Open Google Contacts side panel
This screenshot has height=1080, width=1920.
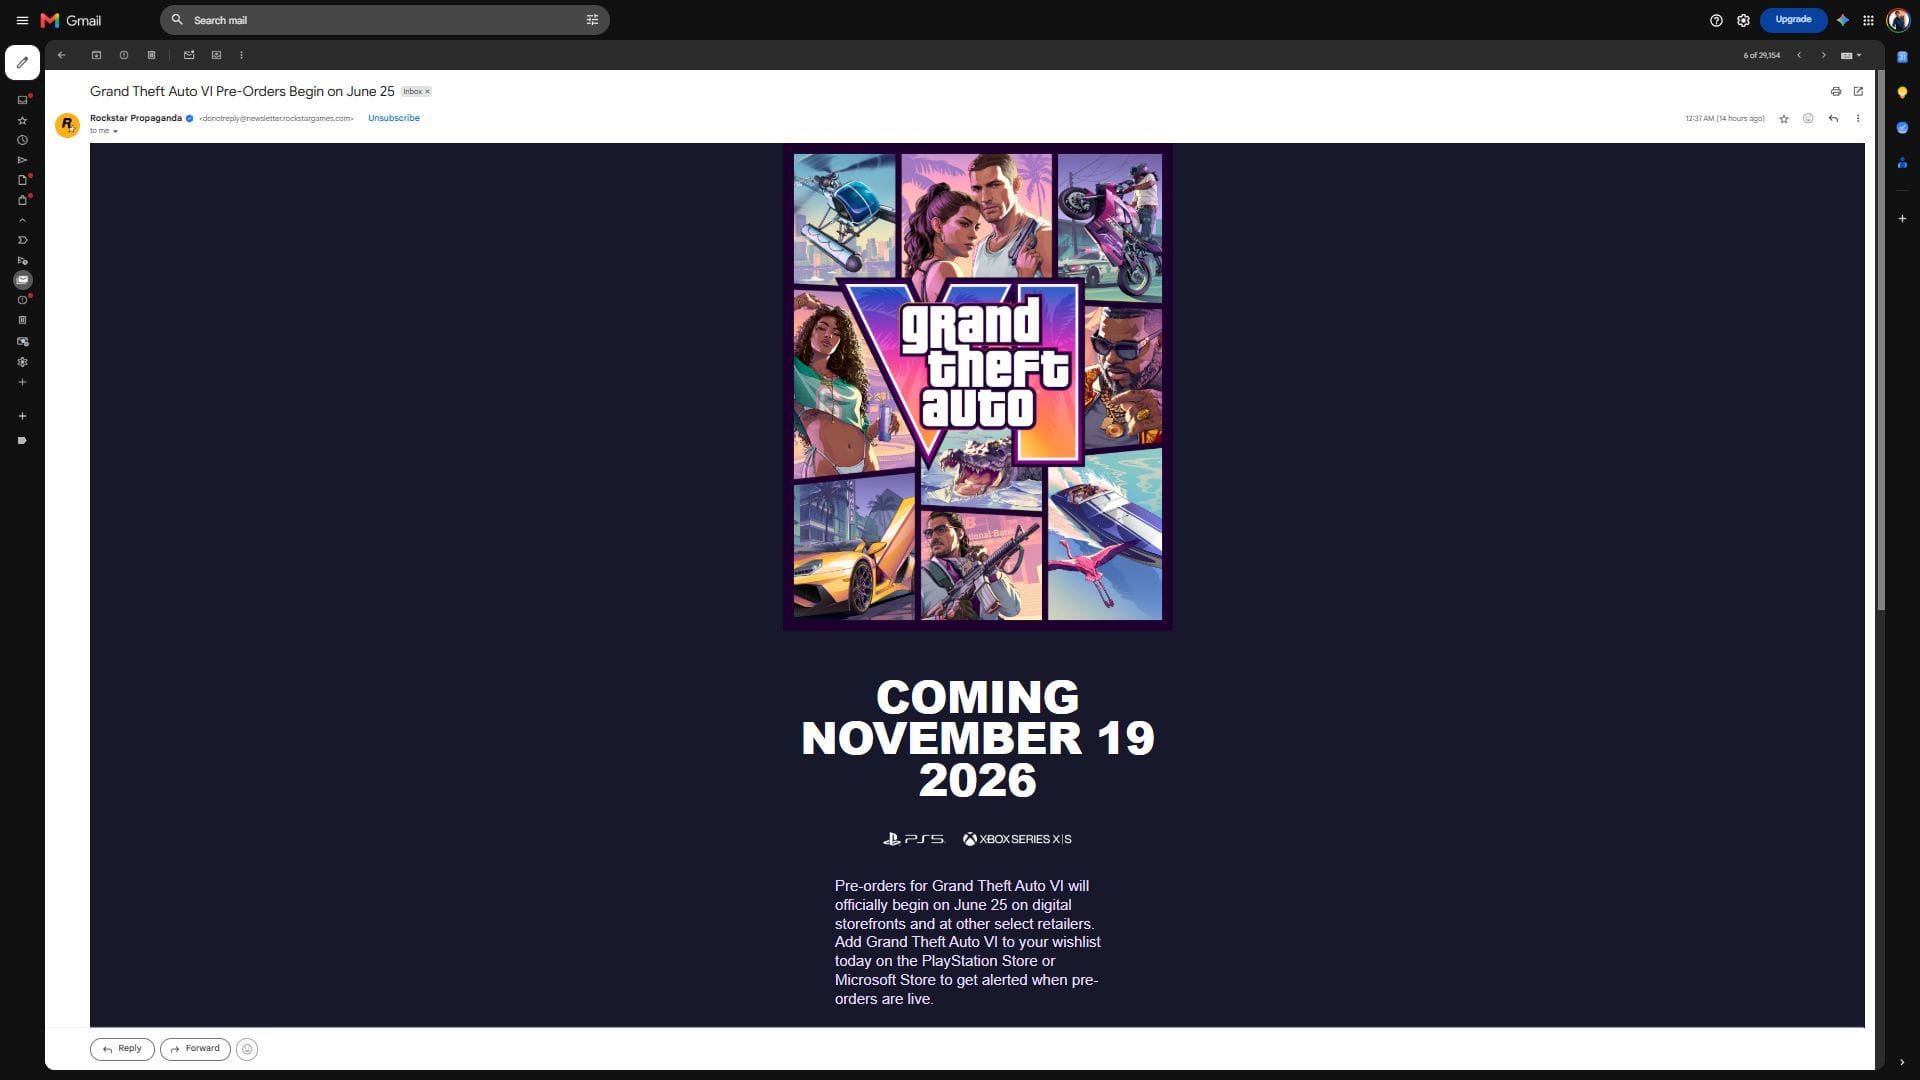coord(1902,162)
